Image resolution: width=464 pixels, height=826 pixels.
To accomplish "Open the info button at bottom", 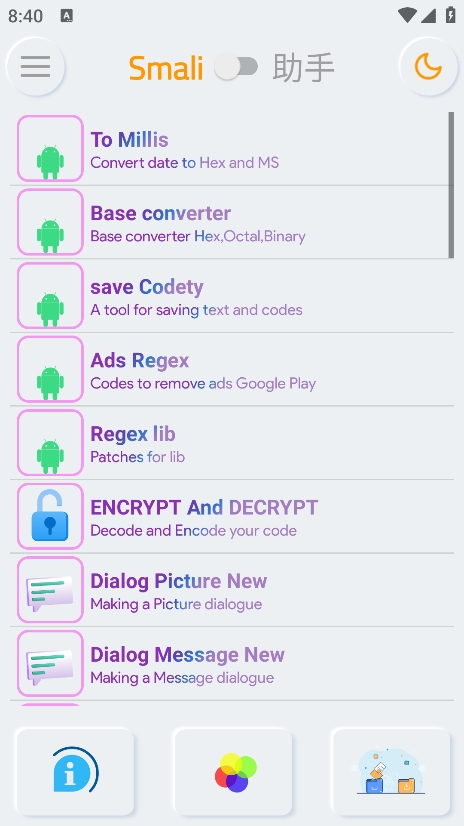I will pyautogui.click(x=75, y=771).
